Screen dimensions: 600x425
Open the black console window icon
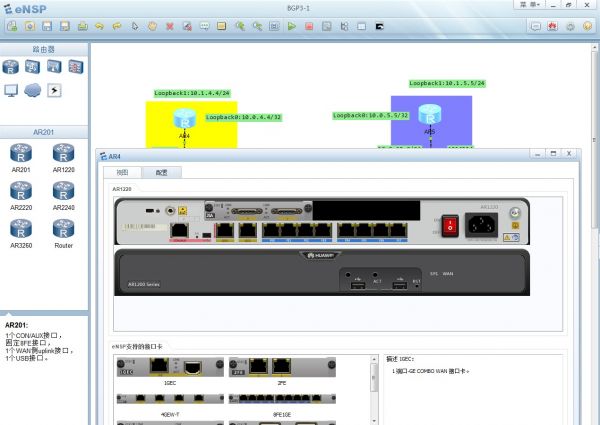pos(379,26)
